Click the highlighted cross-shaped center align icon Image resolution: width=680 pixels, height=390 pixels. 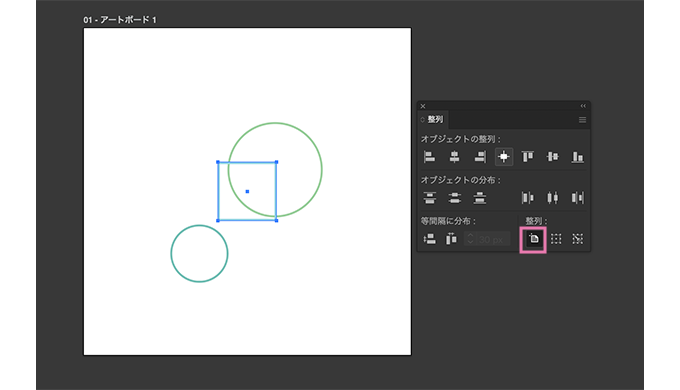click(503, 157)
